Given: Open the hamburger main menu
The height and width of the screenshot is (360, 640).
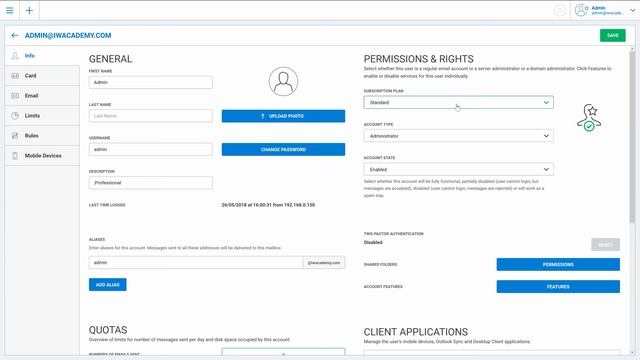Looking at the screenshot, I should (9, 10).
